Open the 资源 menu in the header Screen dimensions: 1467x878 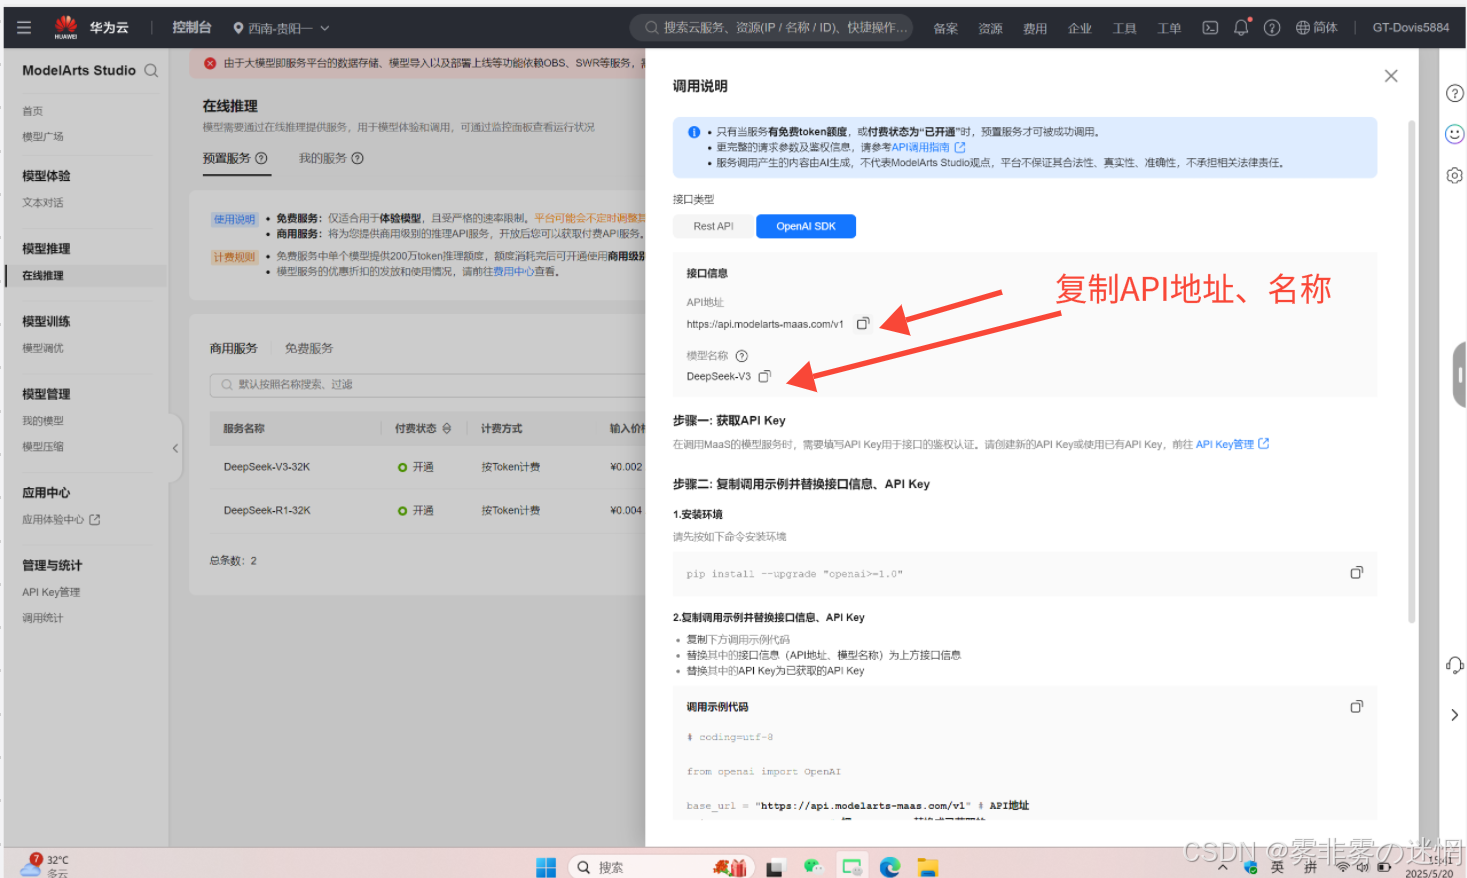(990, 28)
